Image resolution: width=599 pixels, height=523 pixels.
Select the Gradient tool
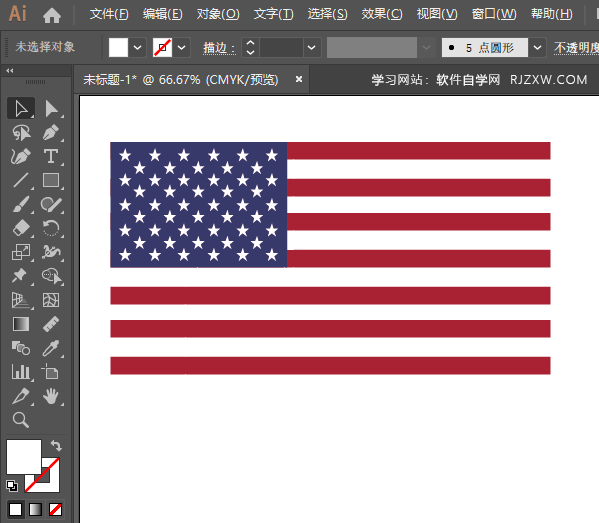[21, 324]
